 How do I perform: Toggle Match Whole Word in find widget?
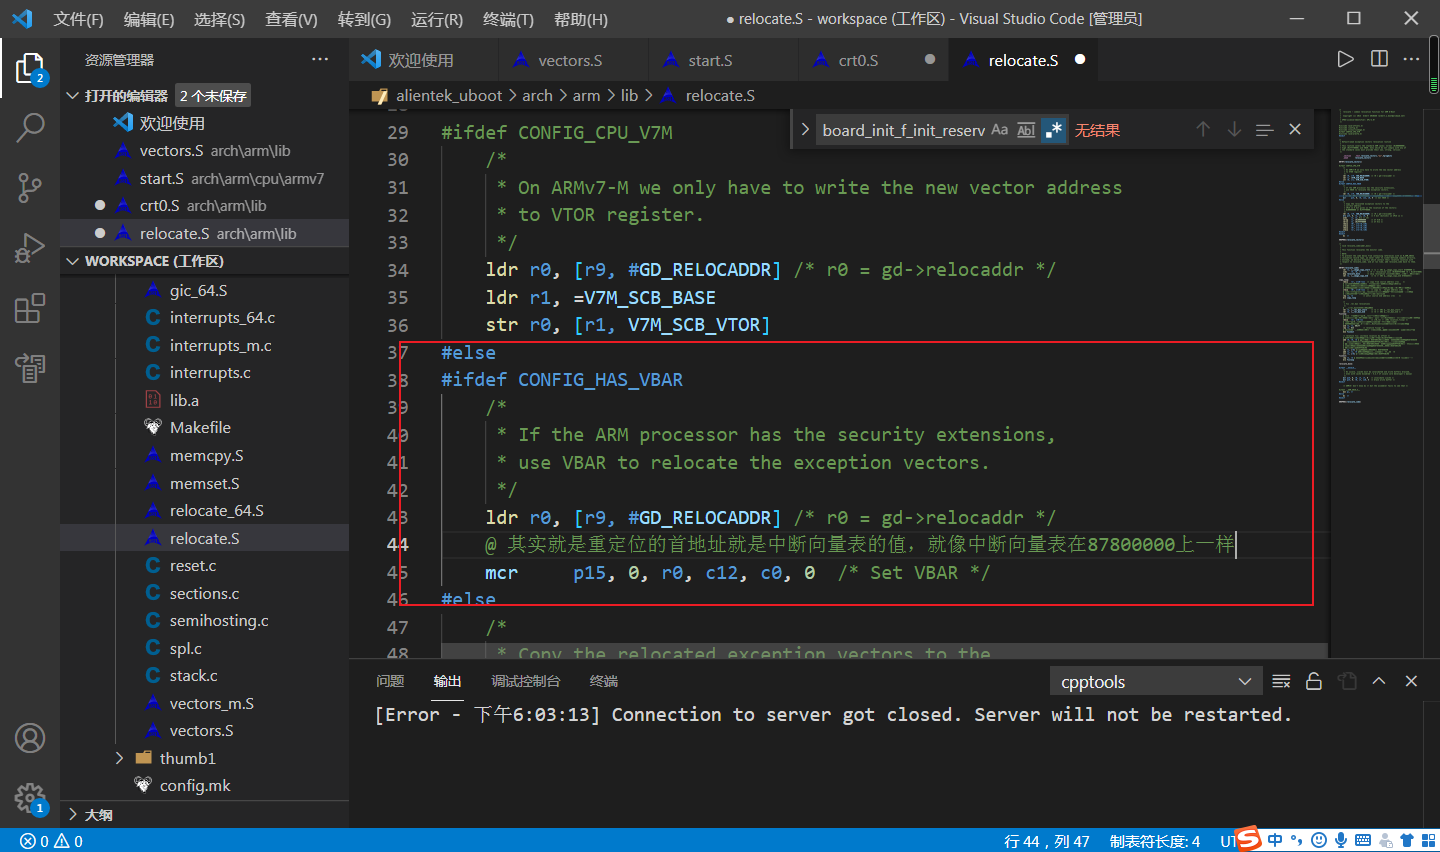(x=1026, y=130)
